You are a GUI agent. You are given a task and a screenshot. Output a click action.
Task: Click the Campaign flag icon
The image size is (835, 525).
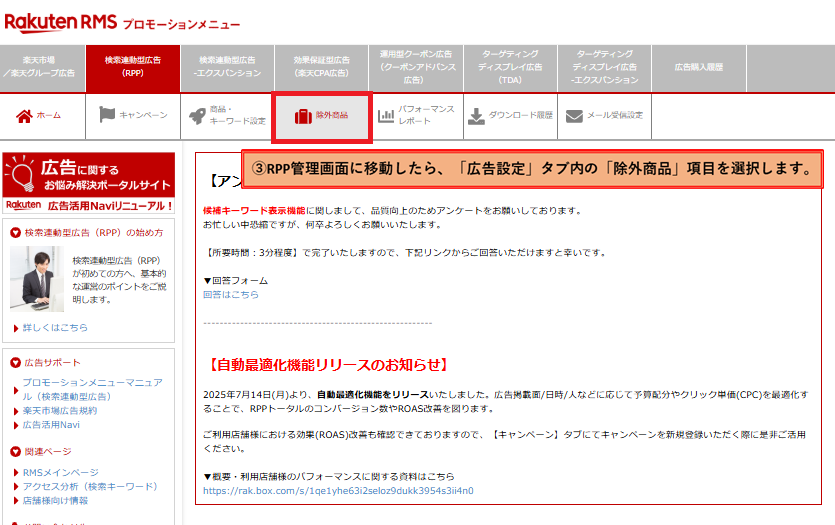[x=107, y=116]
